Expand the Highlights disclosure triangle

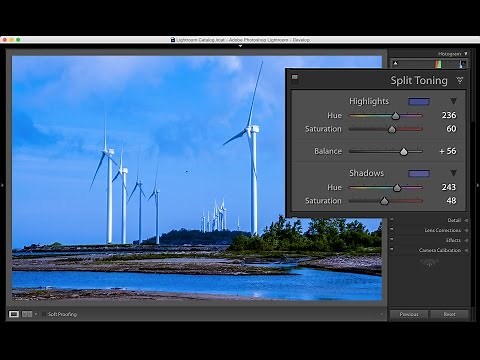click(x=453, y=101)
